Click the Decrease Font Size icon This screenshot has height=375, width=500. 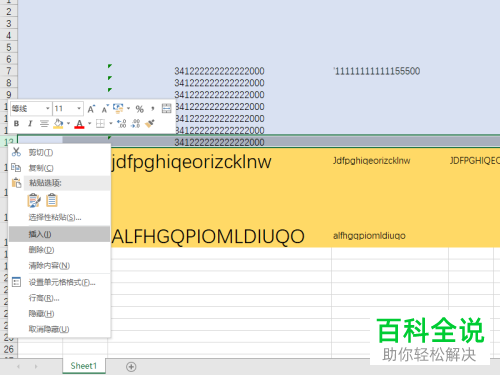pyautogui.click(x=105, y=109)
